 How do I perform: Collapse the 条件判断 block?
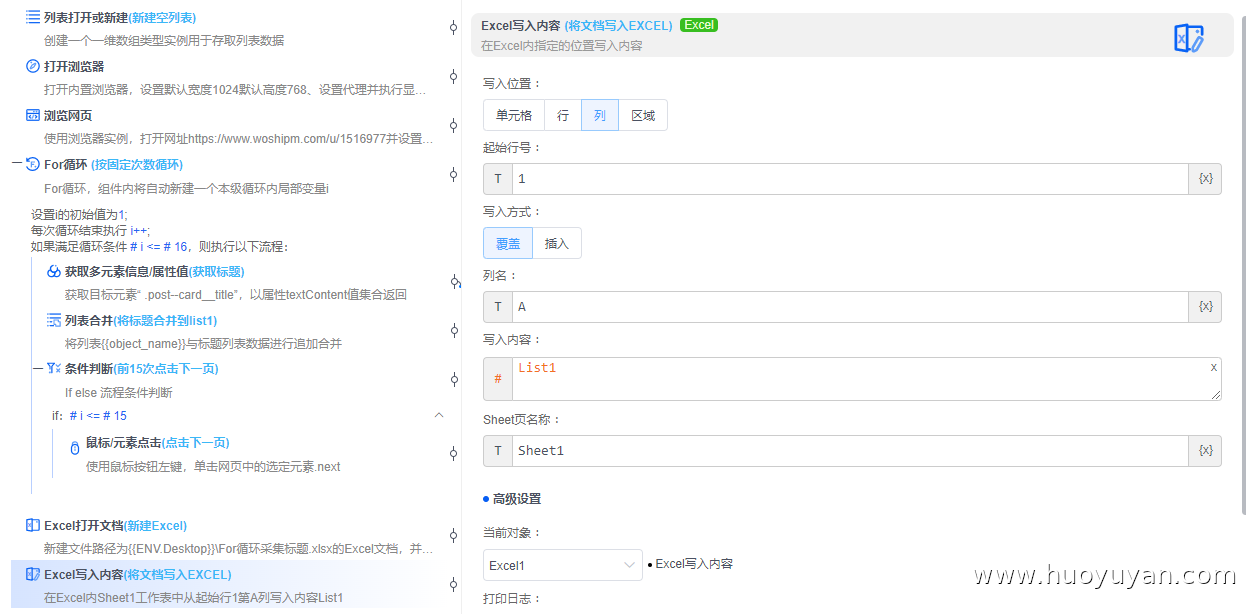[x=38, y=369]
